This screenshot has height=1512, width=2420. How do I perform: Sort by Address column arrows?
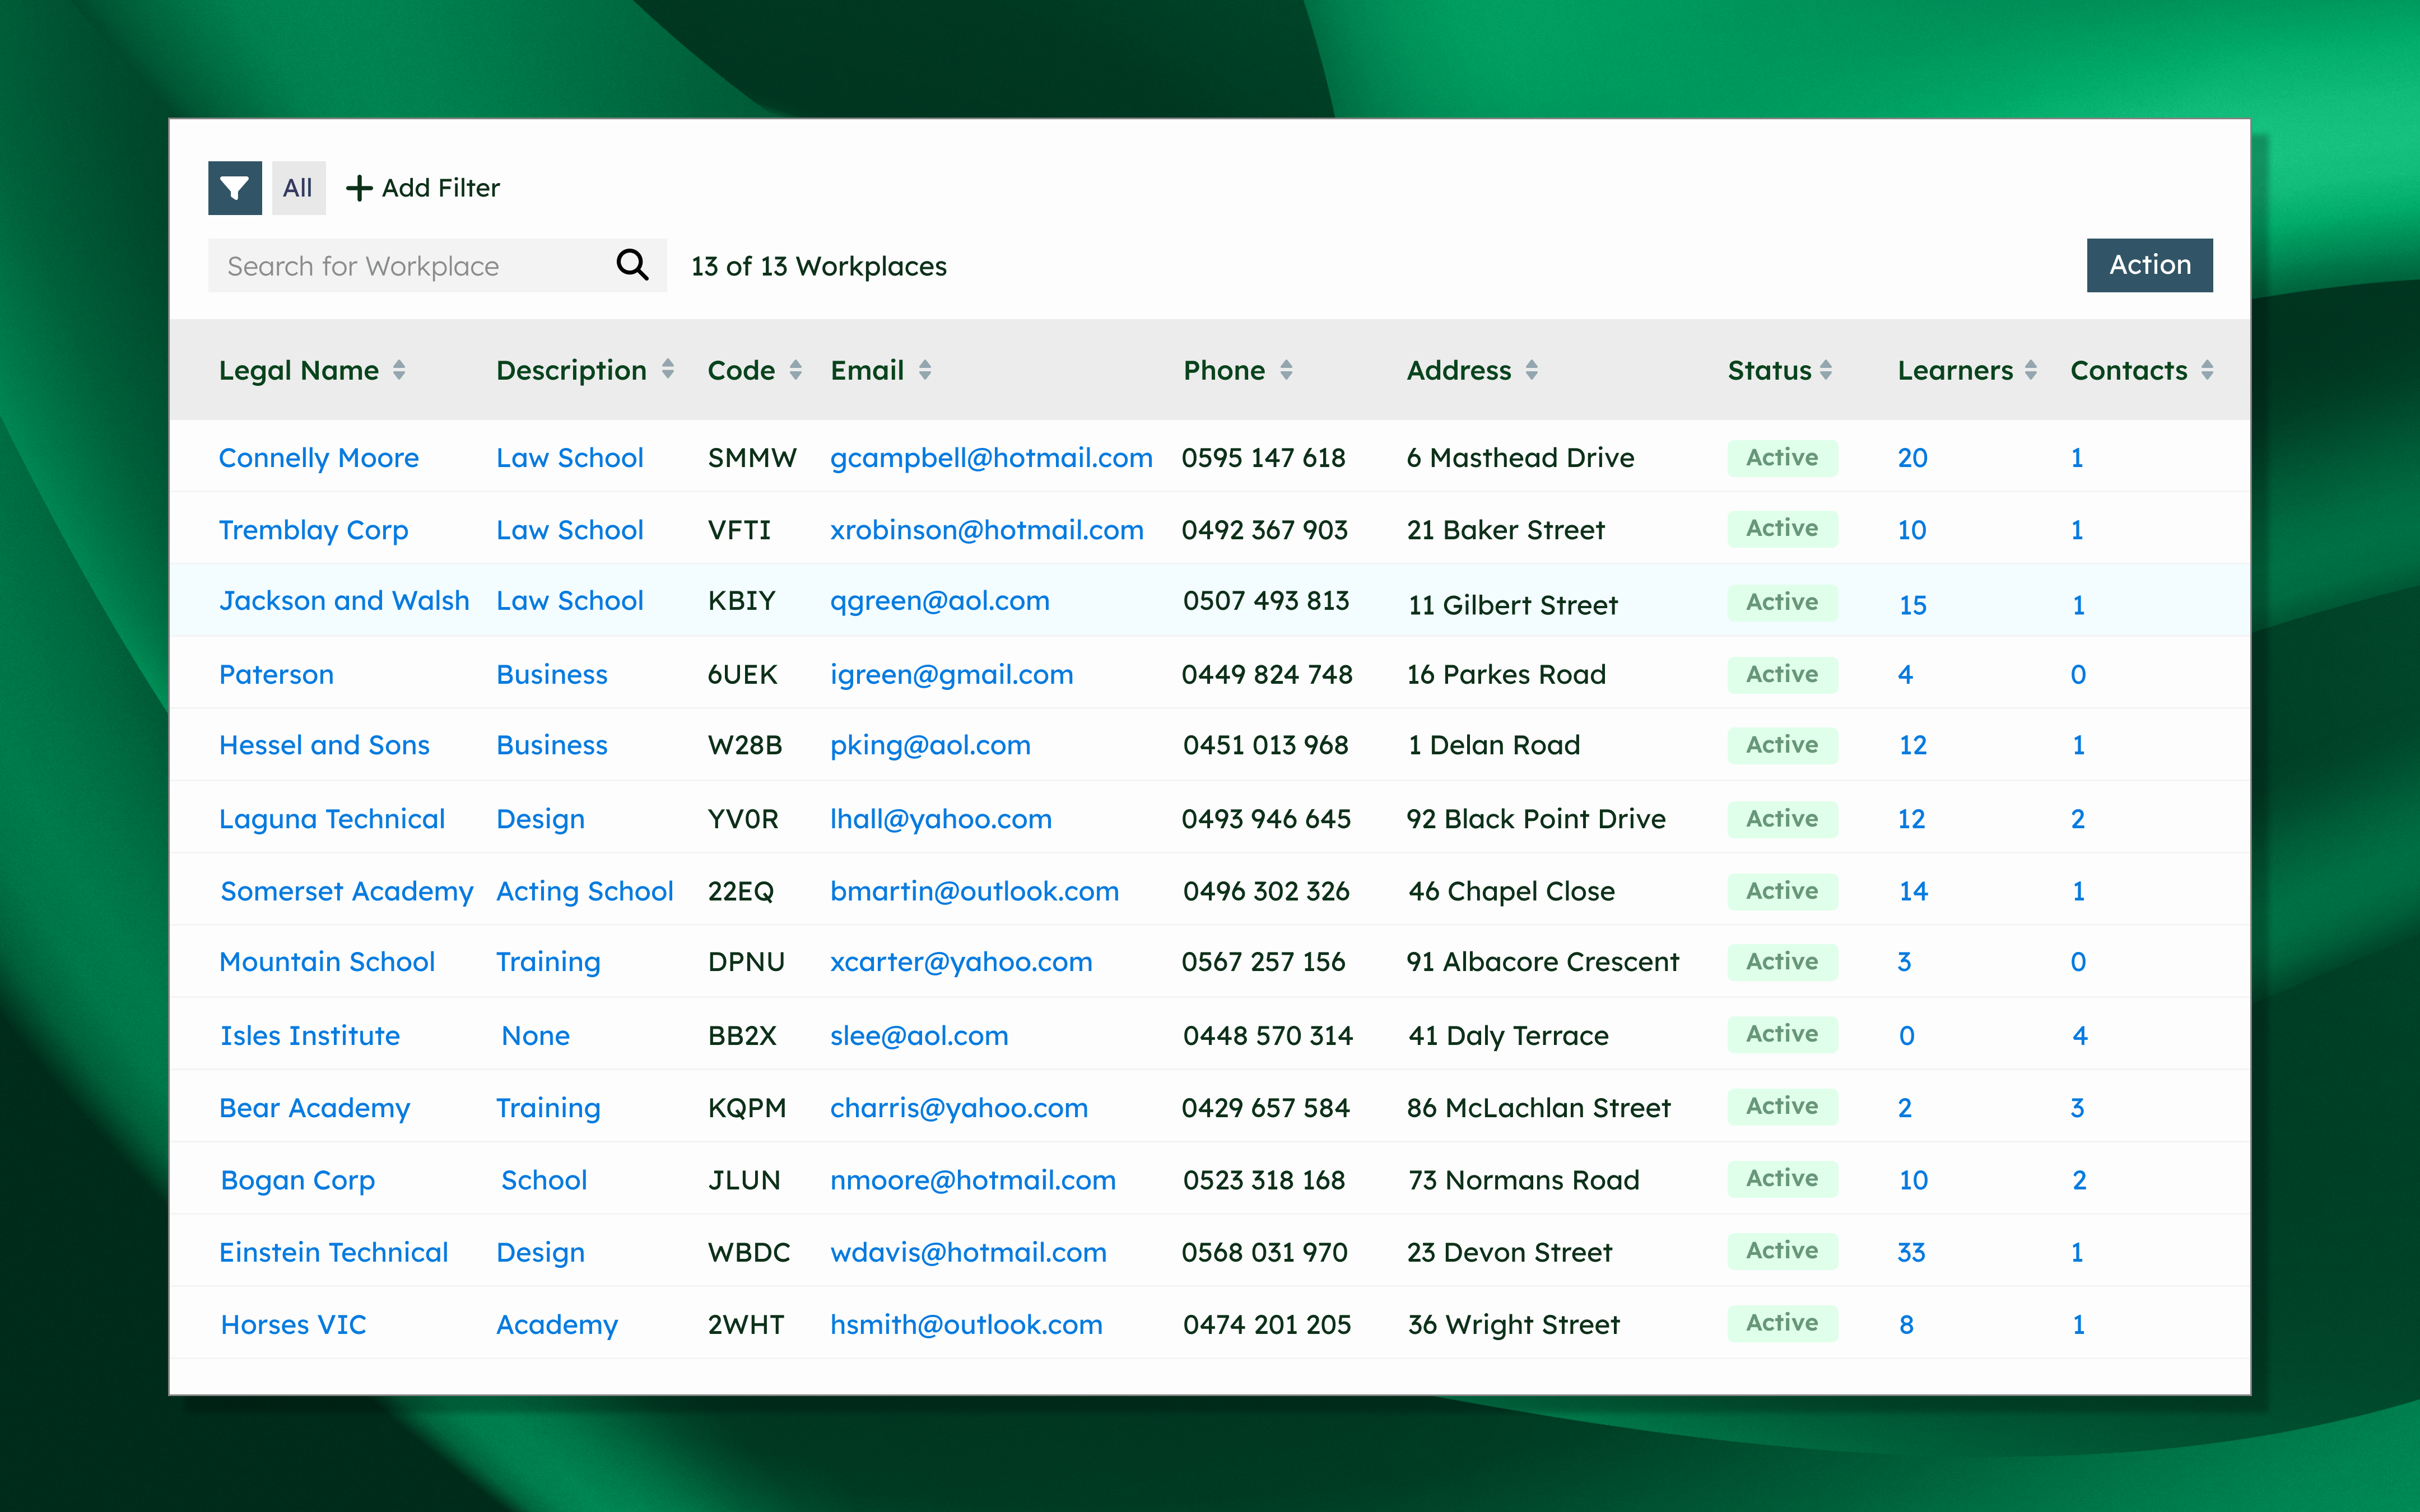pyautogui.click(x=1531, y=370)
